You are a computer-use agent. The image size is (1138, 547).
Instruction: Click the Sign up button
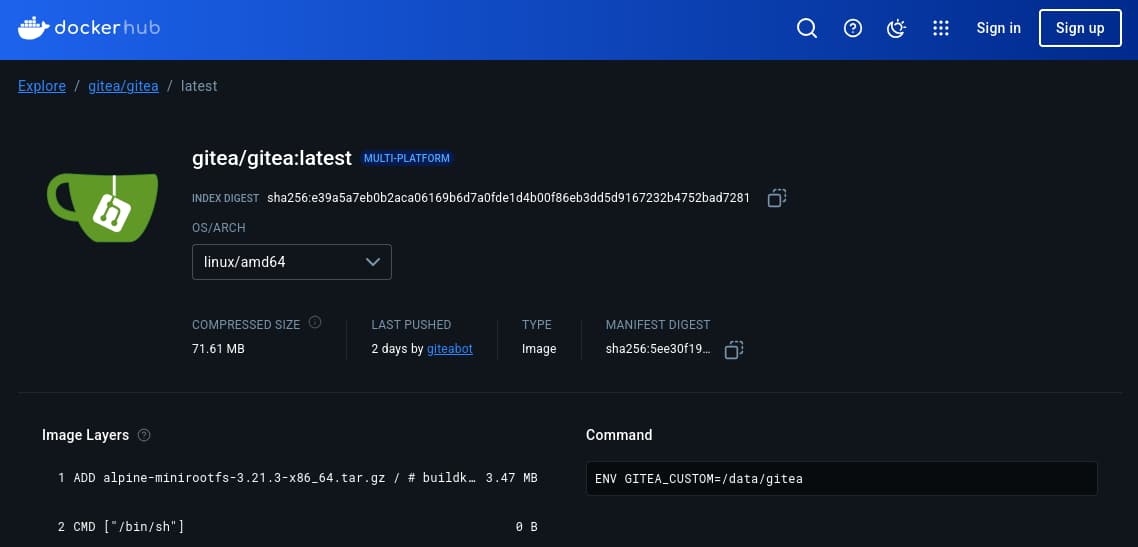tap(1080, 28)
